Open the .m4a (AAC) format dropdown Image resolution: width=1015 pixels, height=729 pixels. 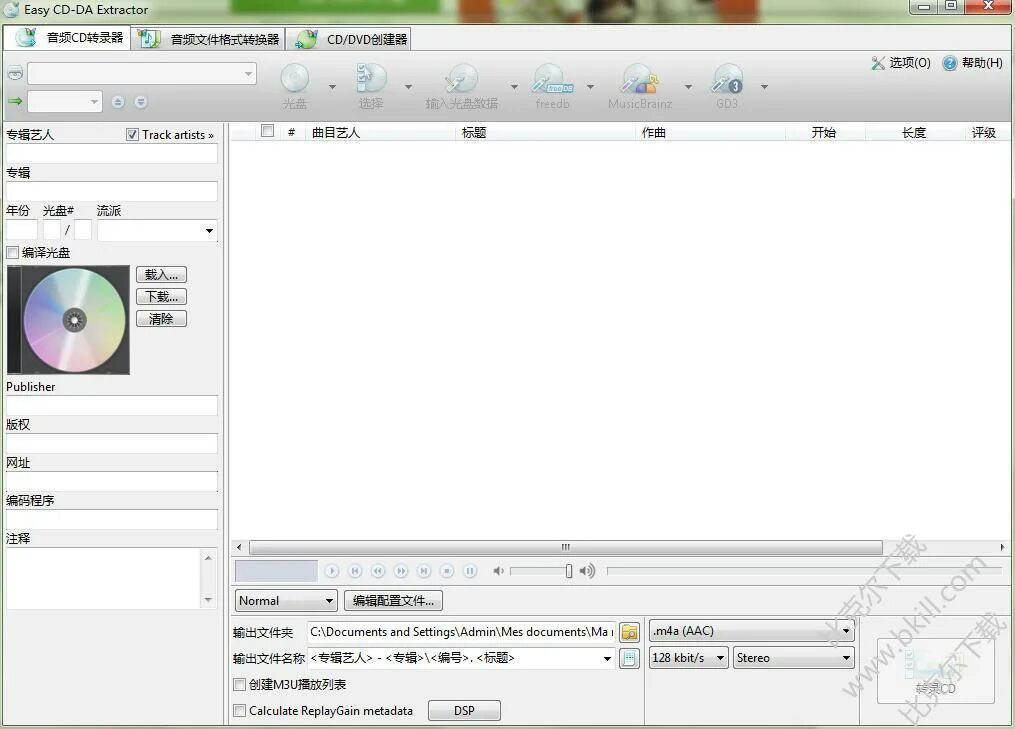tap(845, 631)
